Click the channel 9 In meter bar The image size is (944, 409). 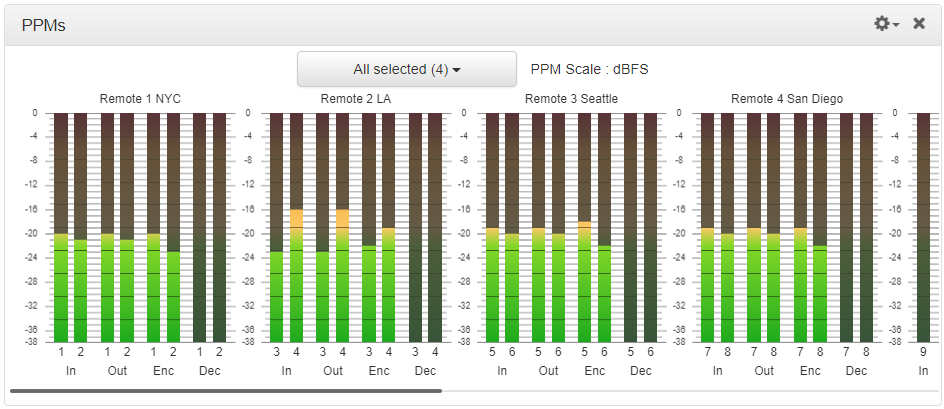click(924, 227)
